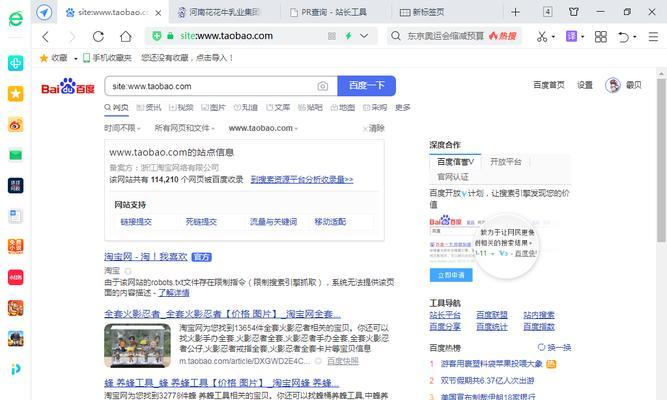This screenshot has width=667, height=400.
Task: Click the purple translate icon in toolbar
Action: (x=571, y=36)
